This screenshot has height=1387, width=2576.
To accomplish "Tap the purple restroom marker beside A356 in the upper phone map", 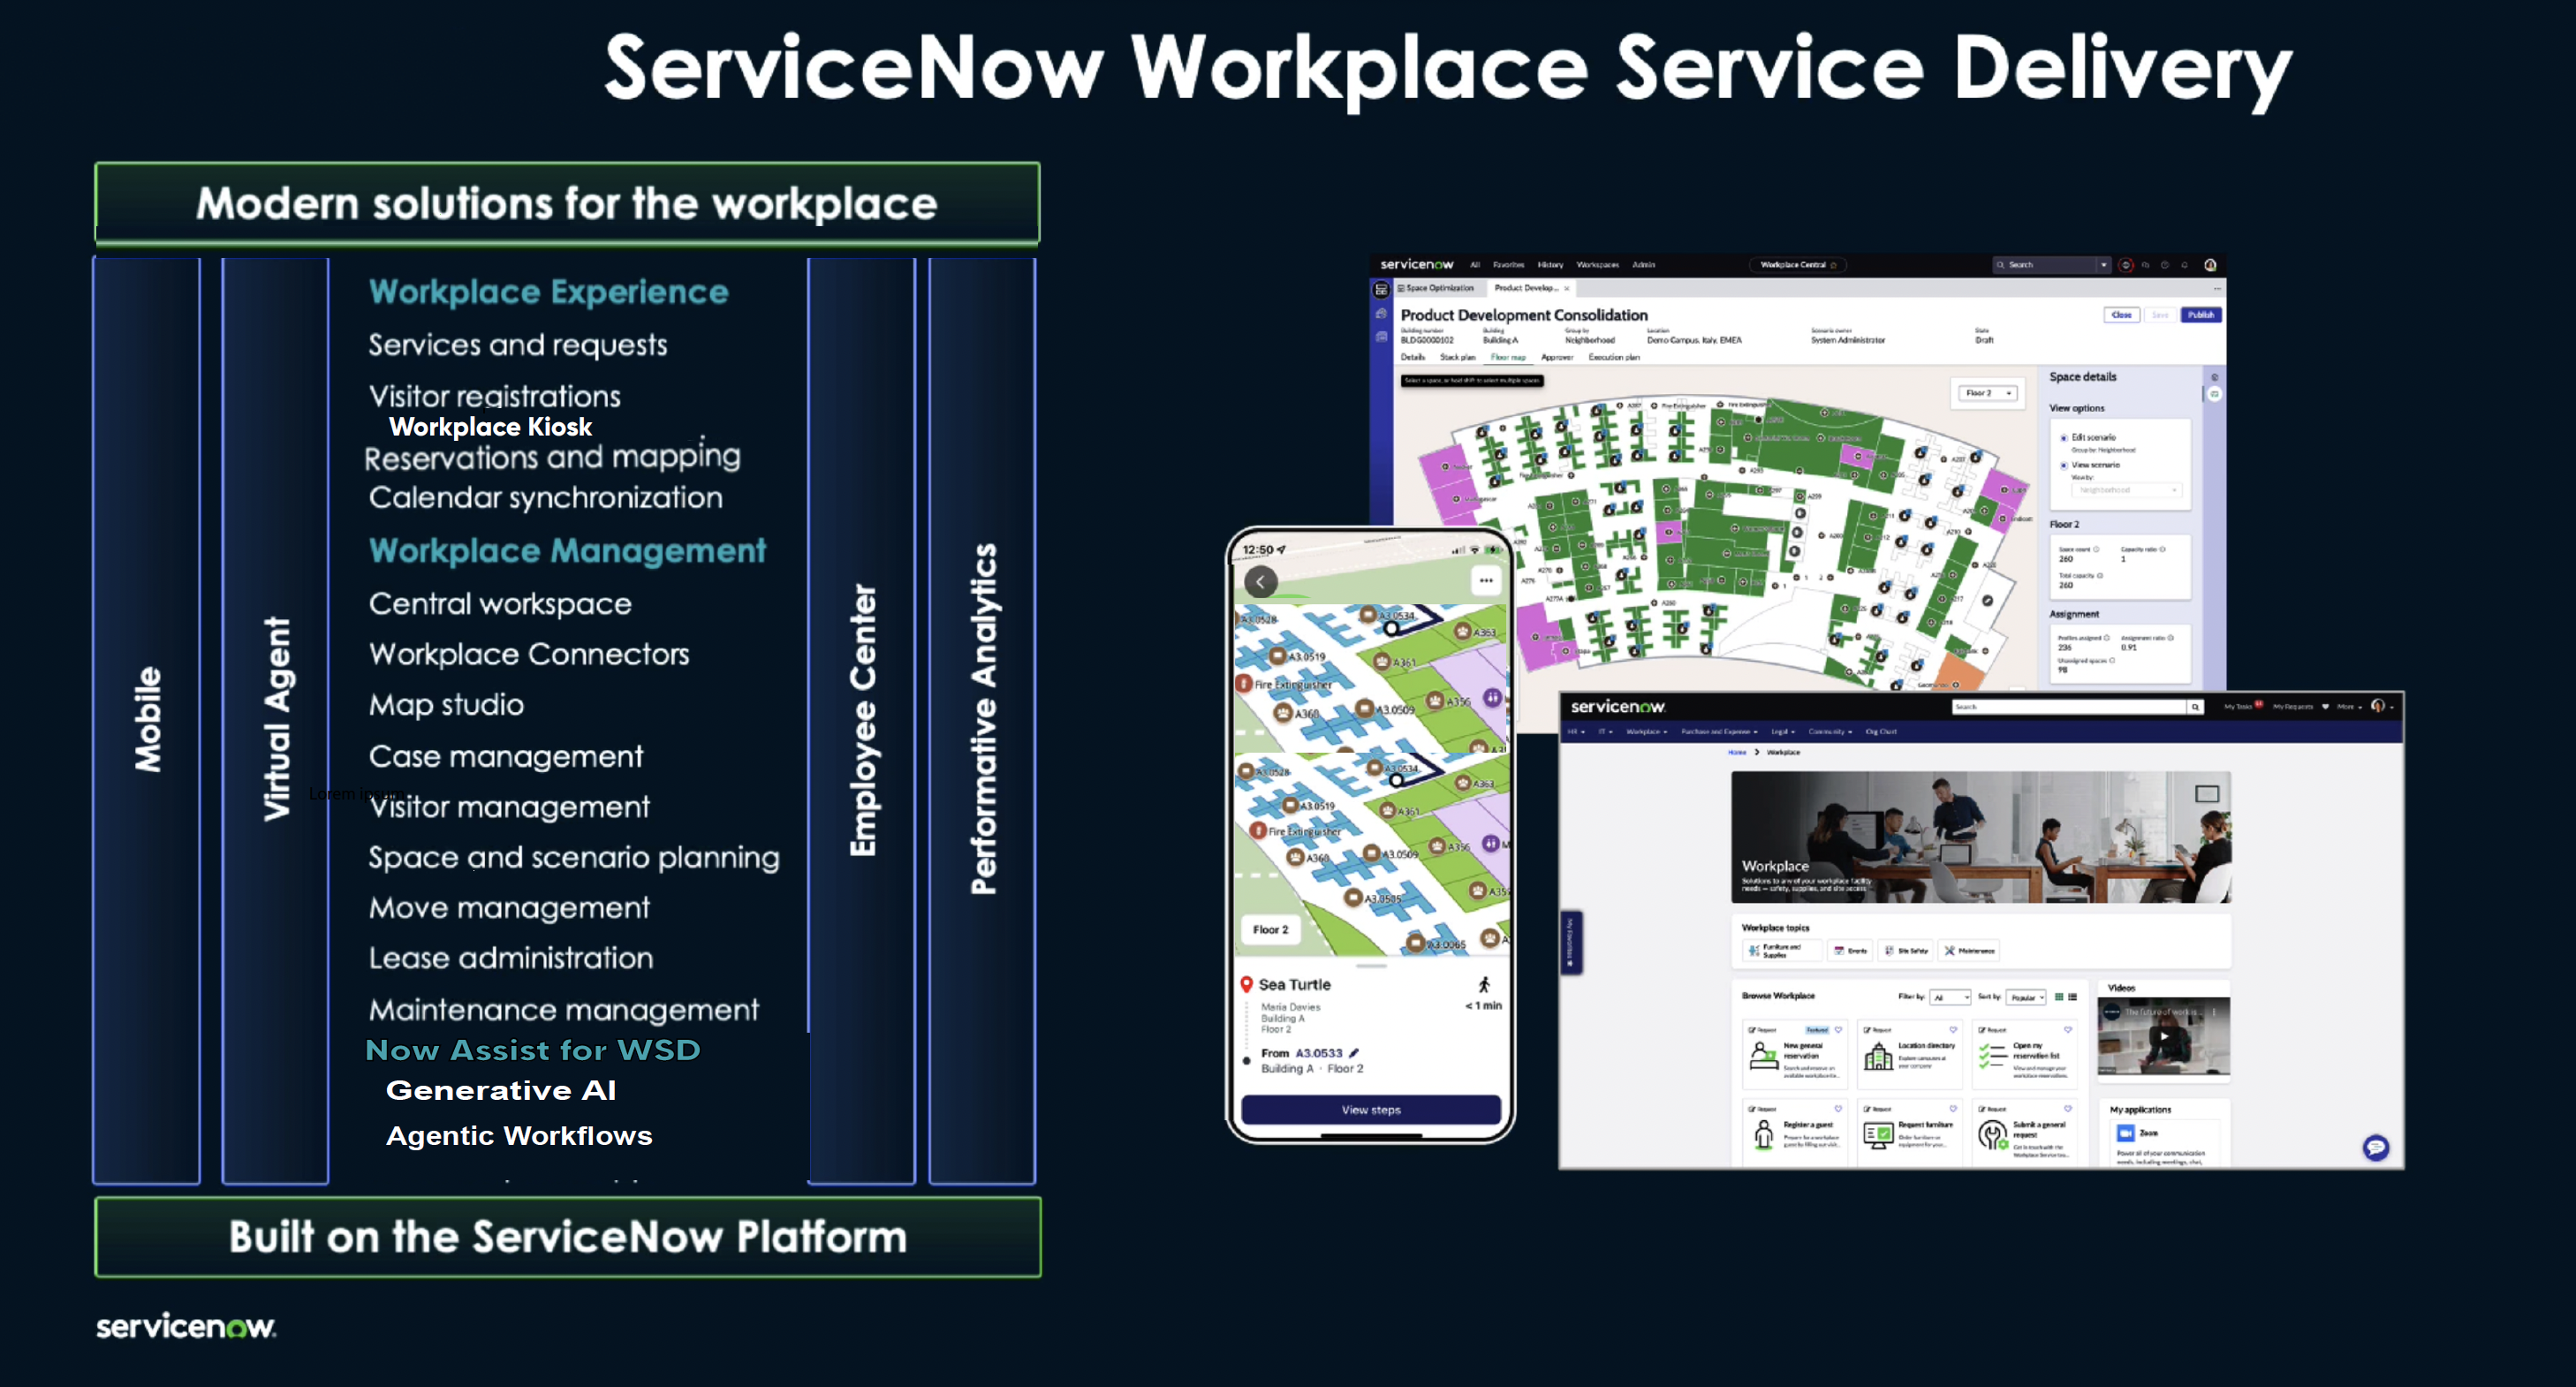I will pyautogui.click(x=1492, y=697).
